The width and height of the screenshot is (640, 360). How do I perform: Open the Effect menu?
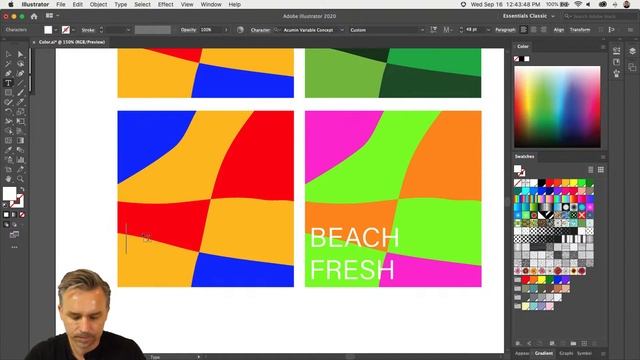coord(165,4)
